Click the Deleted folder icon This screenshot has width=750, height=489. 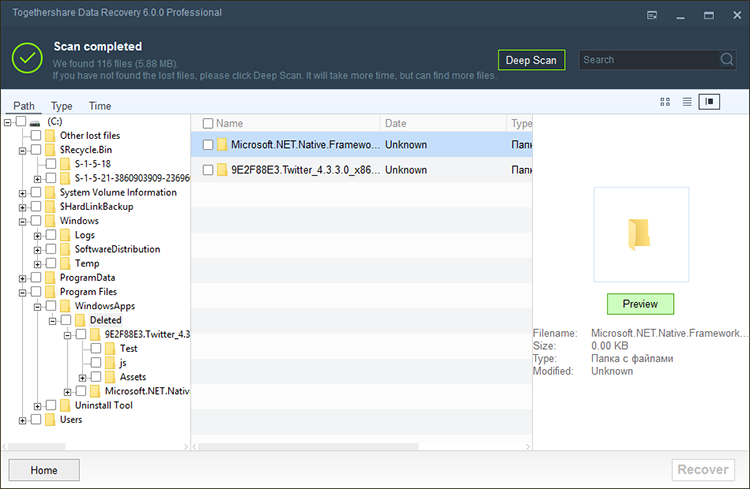pos(80,320)
